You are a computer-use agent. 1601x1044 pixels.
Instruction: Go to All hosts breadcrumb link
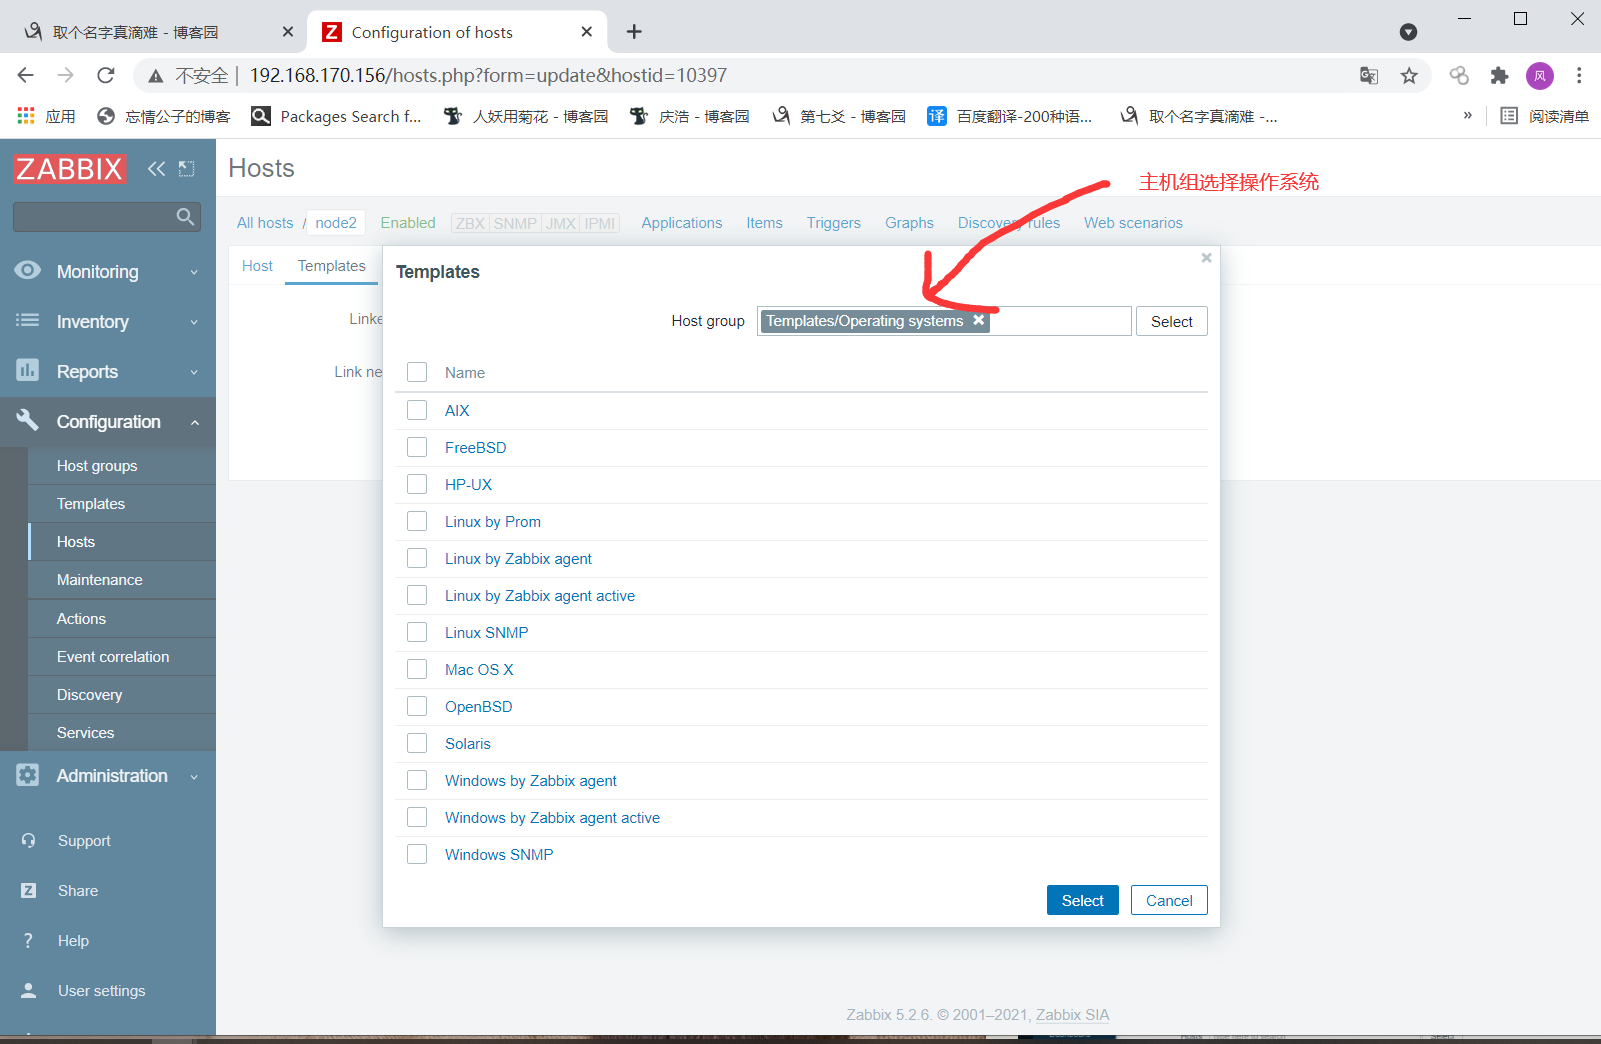pos(265,223)
